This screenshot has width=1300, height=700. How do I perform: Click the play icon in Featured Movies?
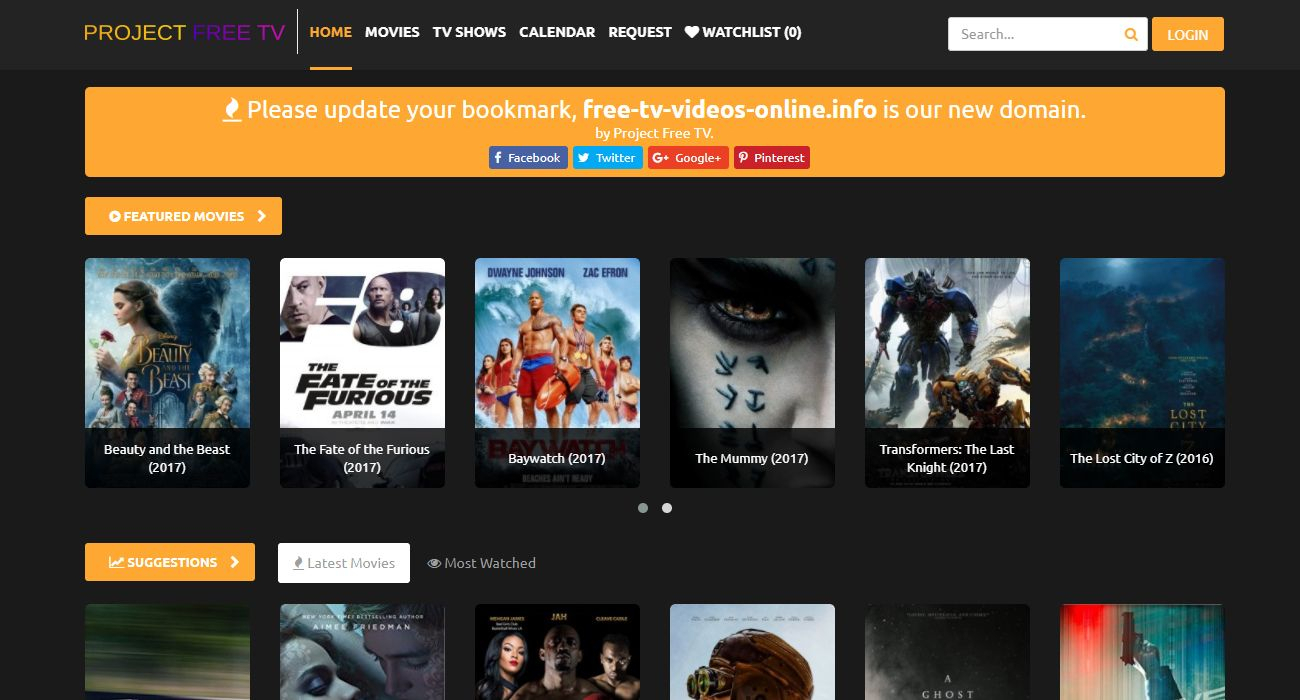click(115, 216)
